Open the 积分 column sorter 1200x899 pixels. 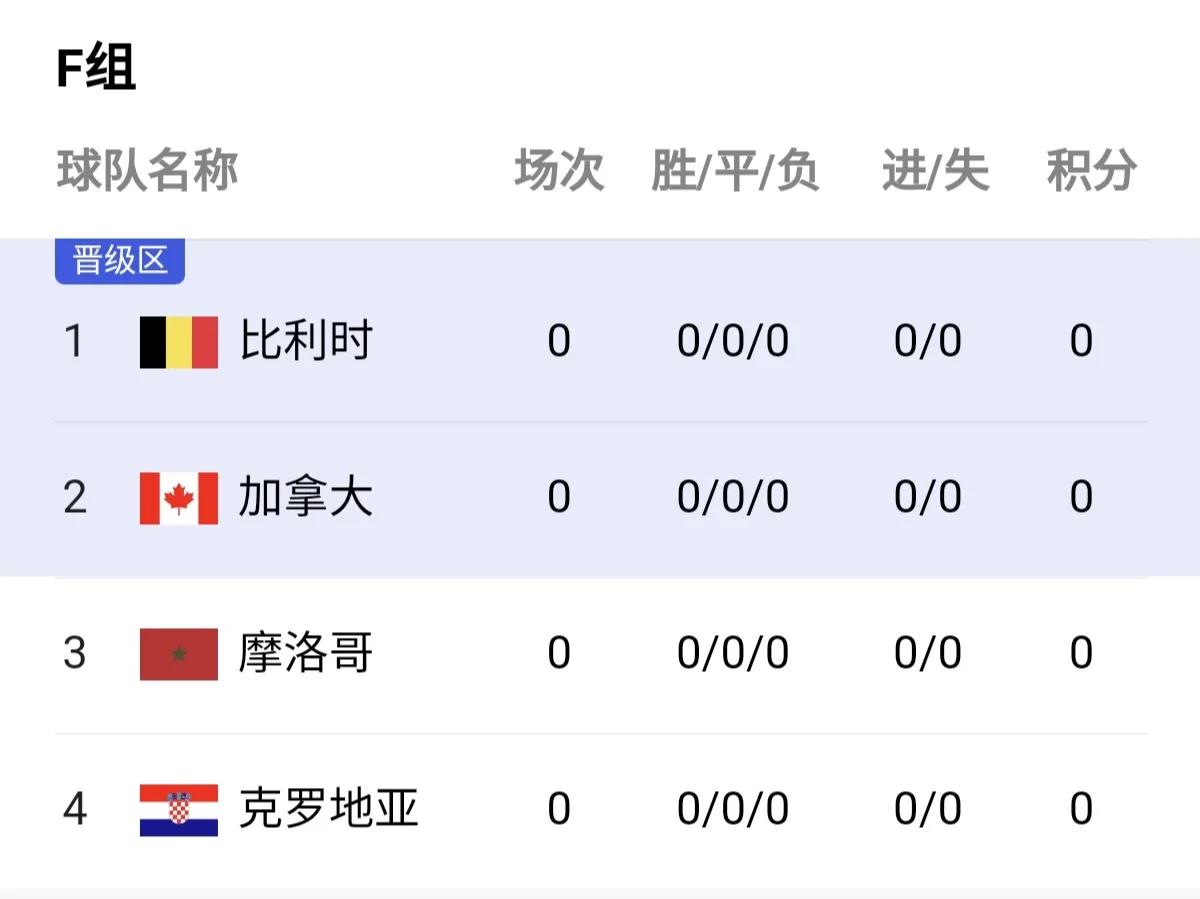click(x=1093, y=170)
